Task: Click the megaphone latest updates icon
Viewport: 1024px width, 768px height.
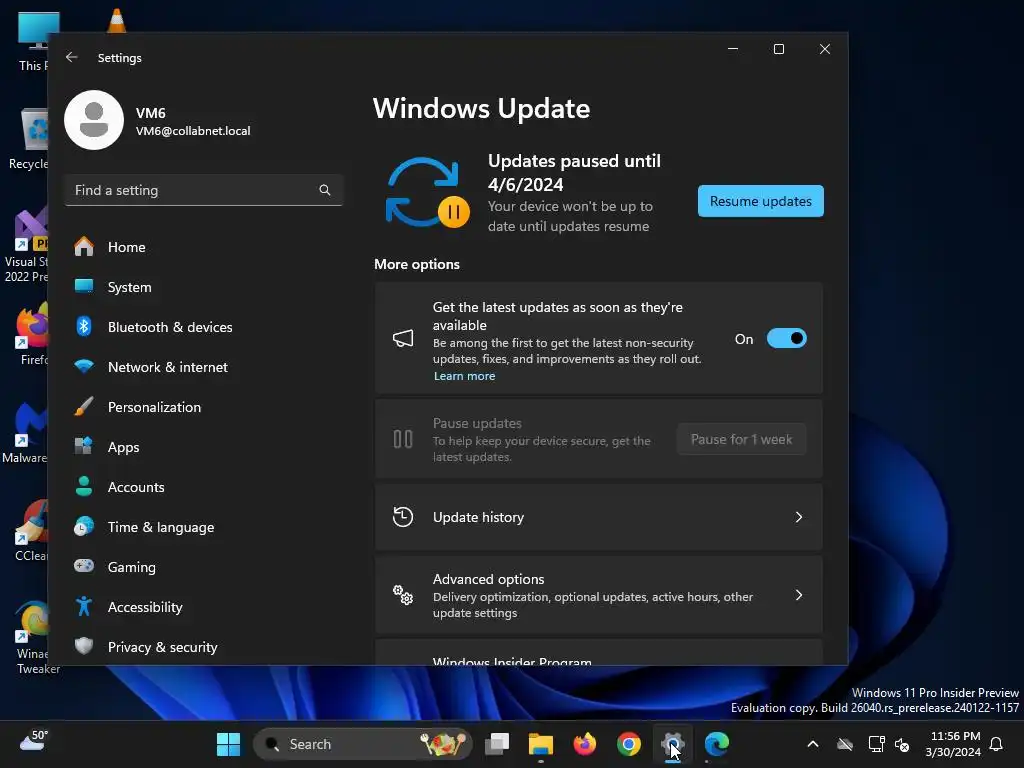Action: tap(402, 338)
